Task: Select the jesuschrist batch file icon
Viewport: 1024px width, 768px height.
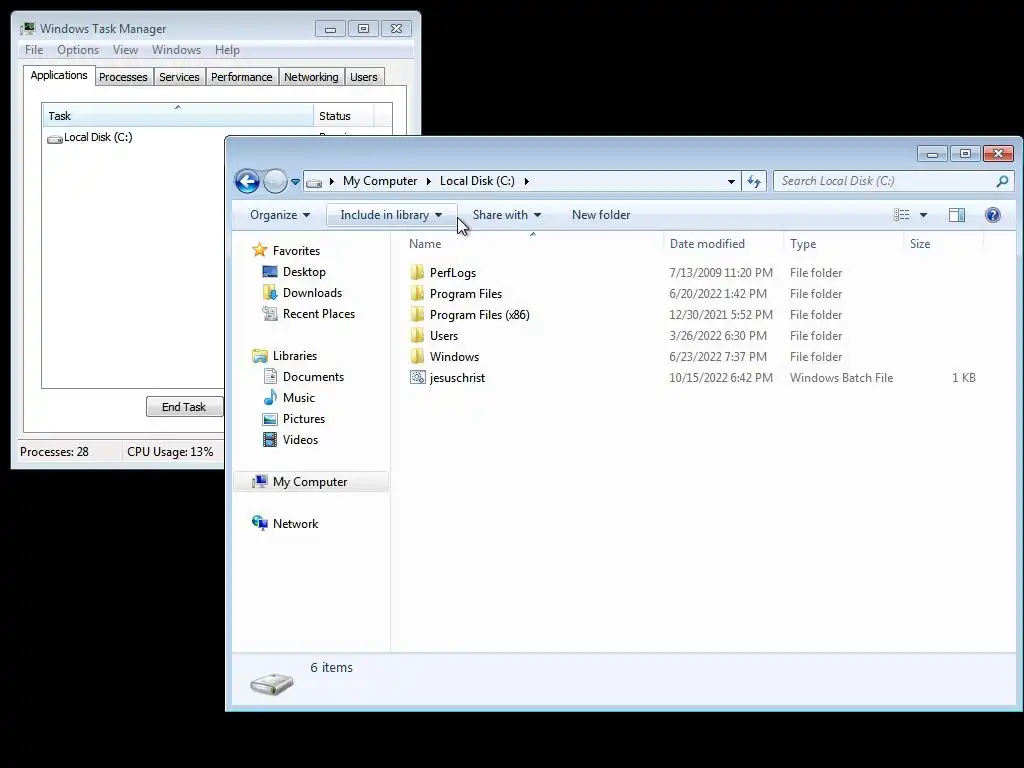Action: coord(417,377)
